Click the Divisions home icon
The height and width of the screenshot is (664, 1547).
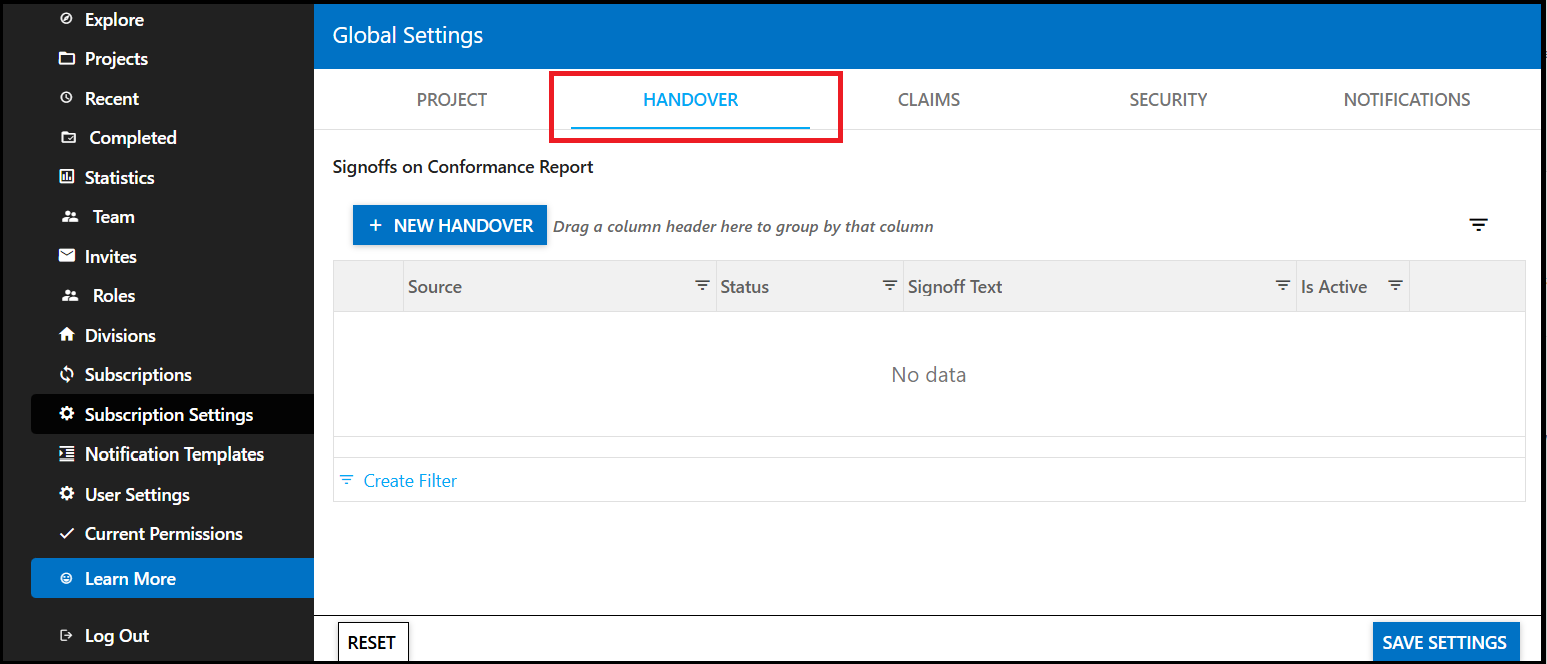point(67,335)
